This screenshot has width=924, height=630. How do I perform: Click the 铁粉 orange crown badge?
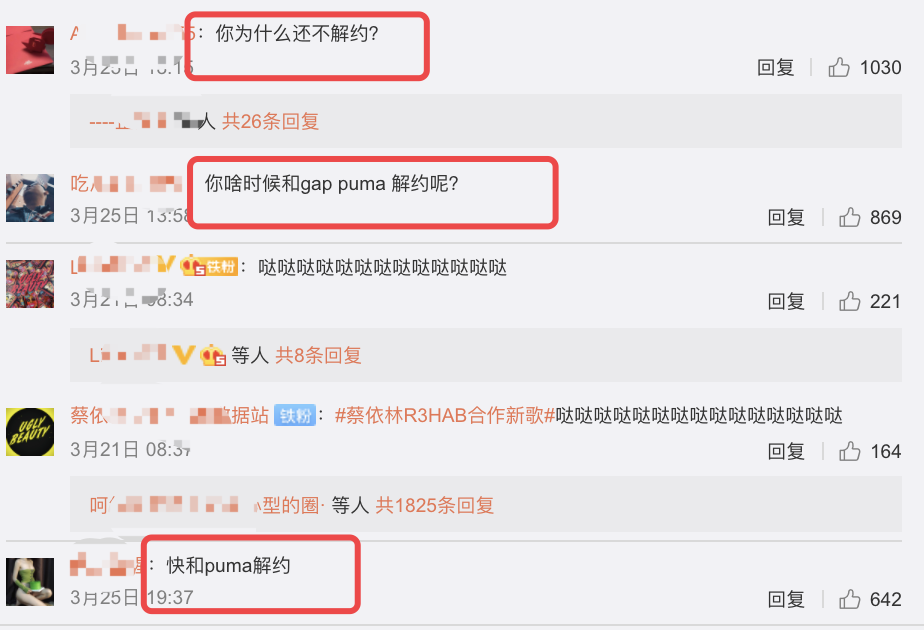coord(209,266)
